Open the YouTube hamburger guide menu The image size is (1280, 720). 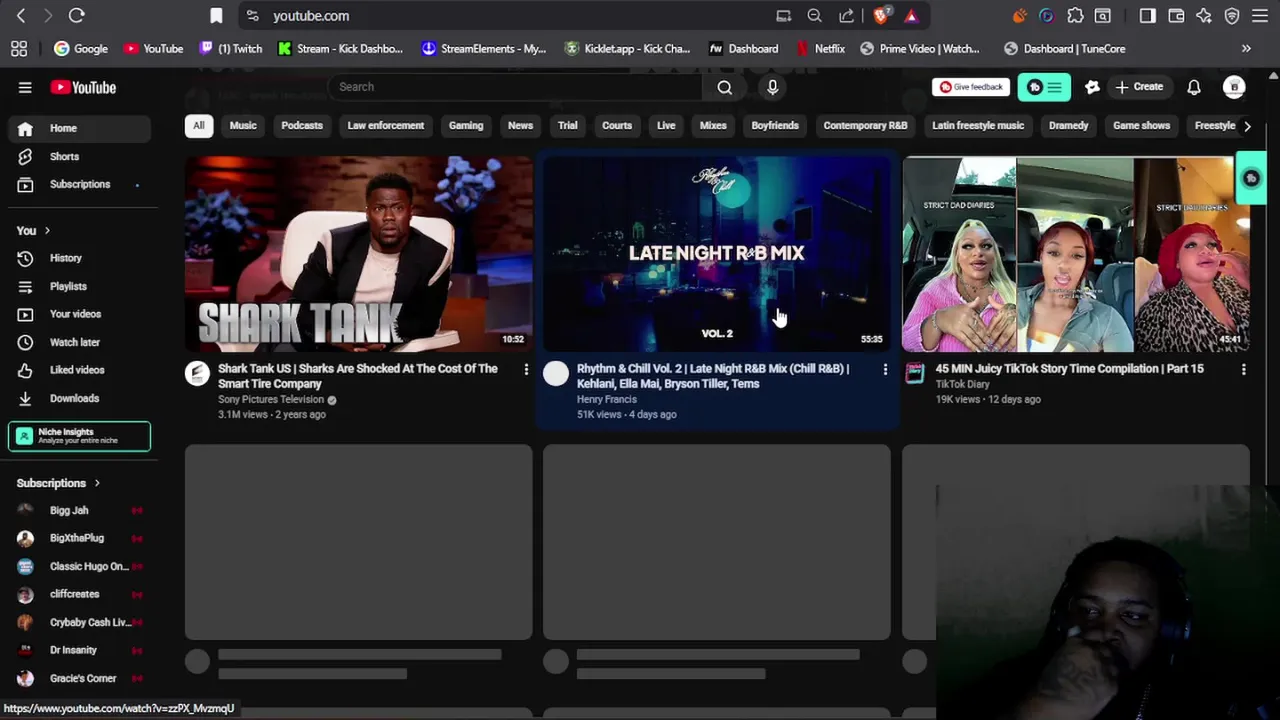click(25, 87)
